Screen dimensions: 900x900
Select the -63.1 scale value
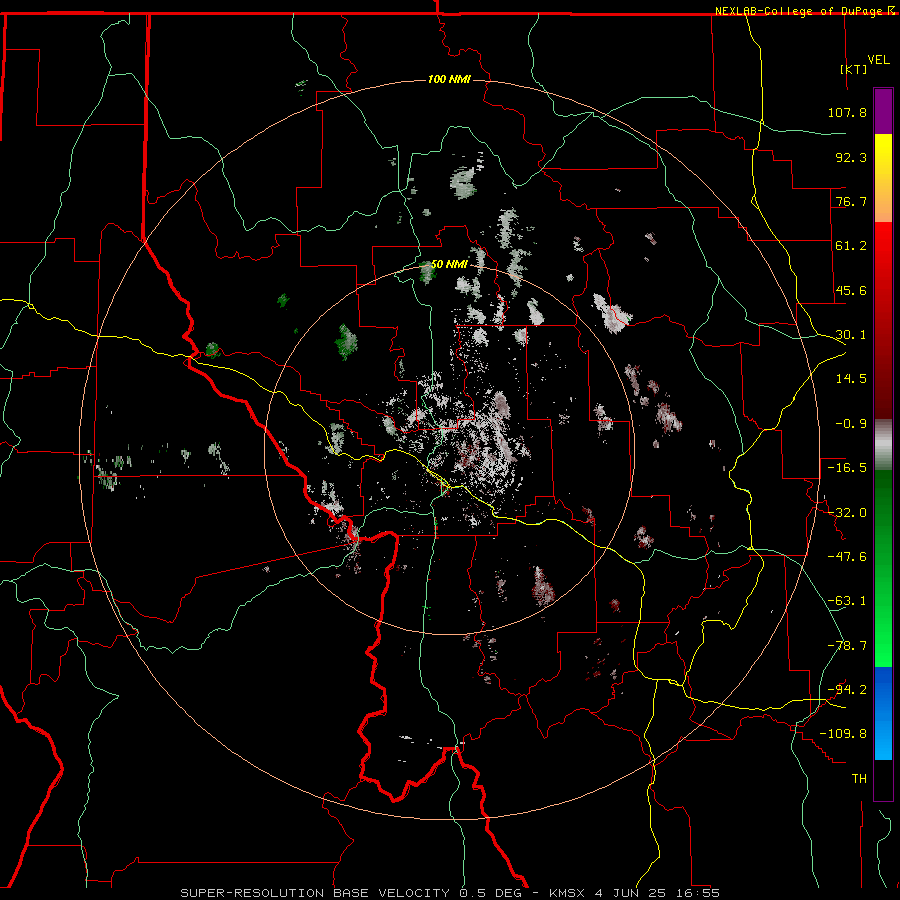tap(847, 601)
